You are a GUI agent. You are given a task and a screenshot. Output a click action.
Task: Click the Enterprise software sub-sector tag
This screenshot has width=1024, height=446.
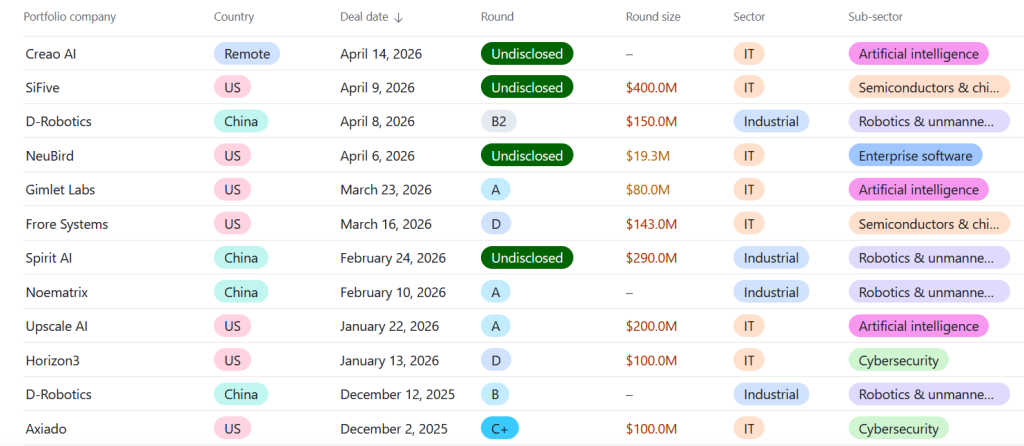914,156
